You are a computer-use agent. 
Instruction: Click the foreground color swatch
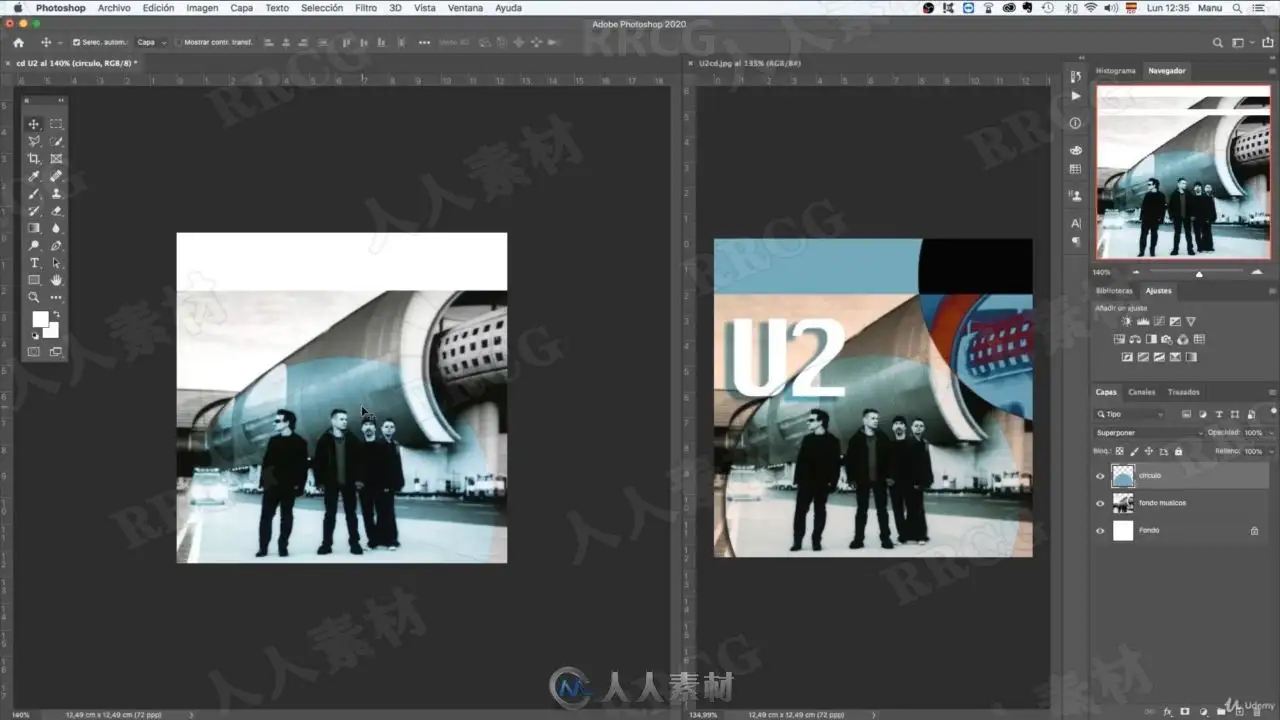pyautogui.click(x=39, y=318)
